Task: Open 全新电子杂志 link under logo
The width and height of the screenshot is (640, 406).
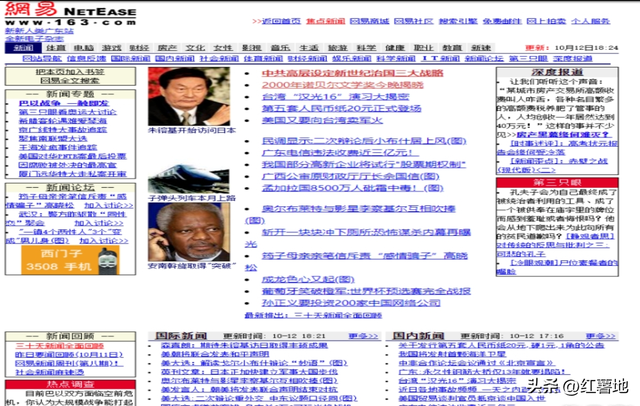Action: click(34, 39)
